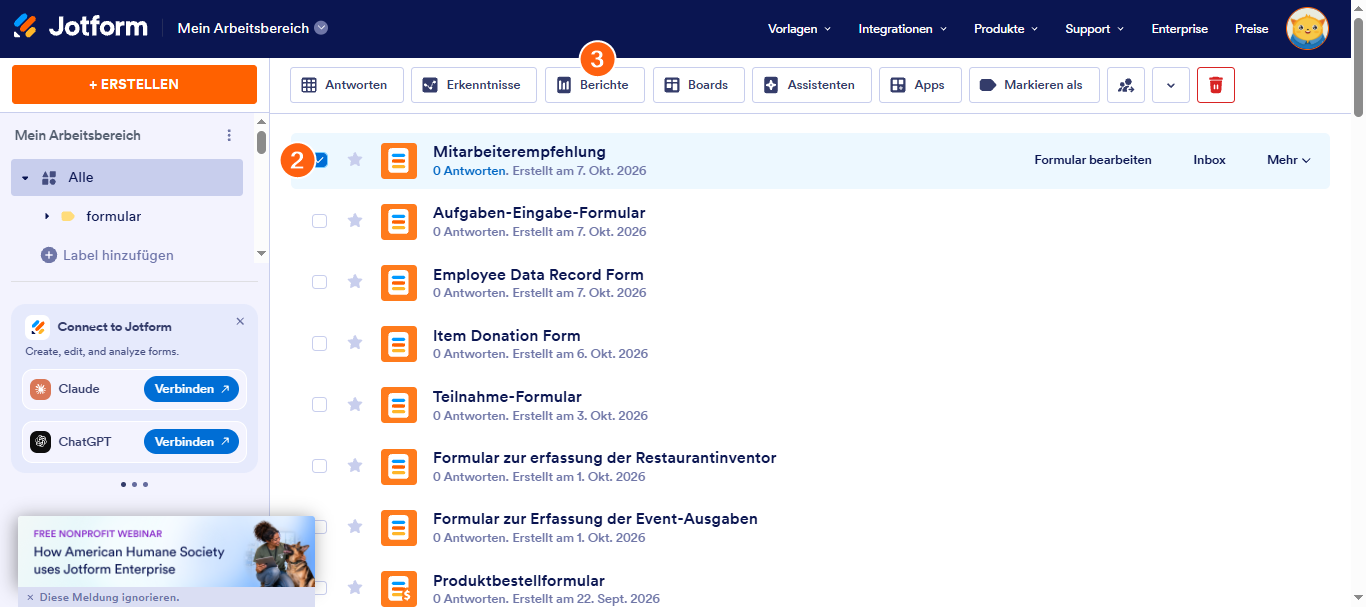The image size is (1366, 607).
Task: Open the Produkte dropdown menu
Action: [x=1006, y=29]
